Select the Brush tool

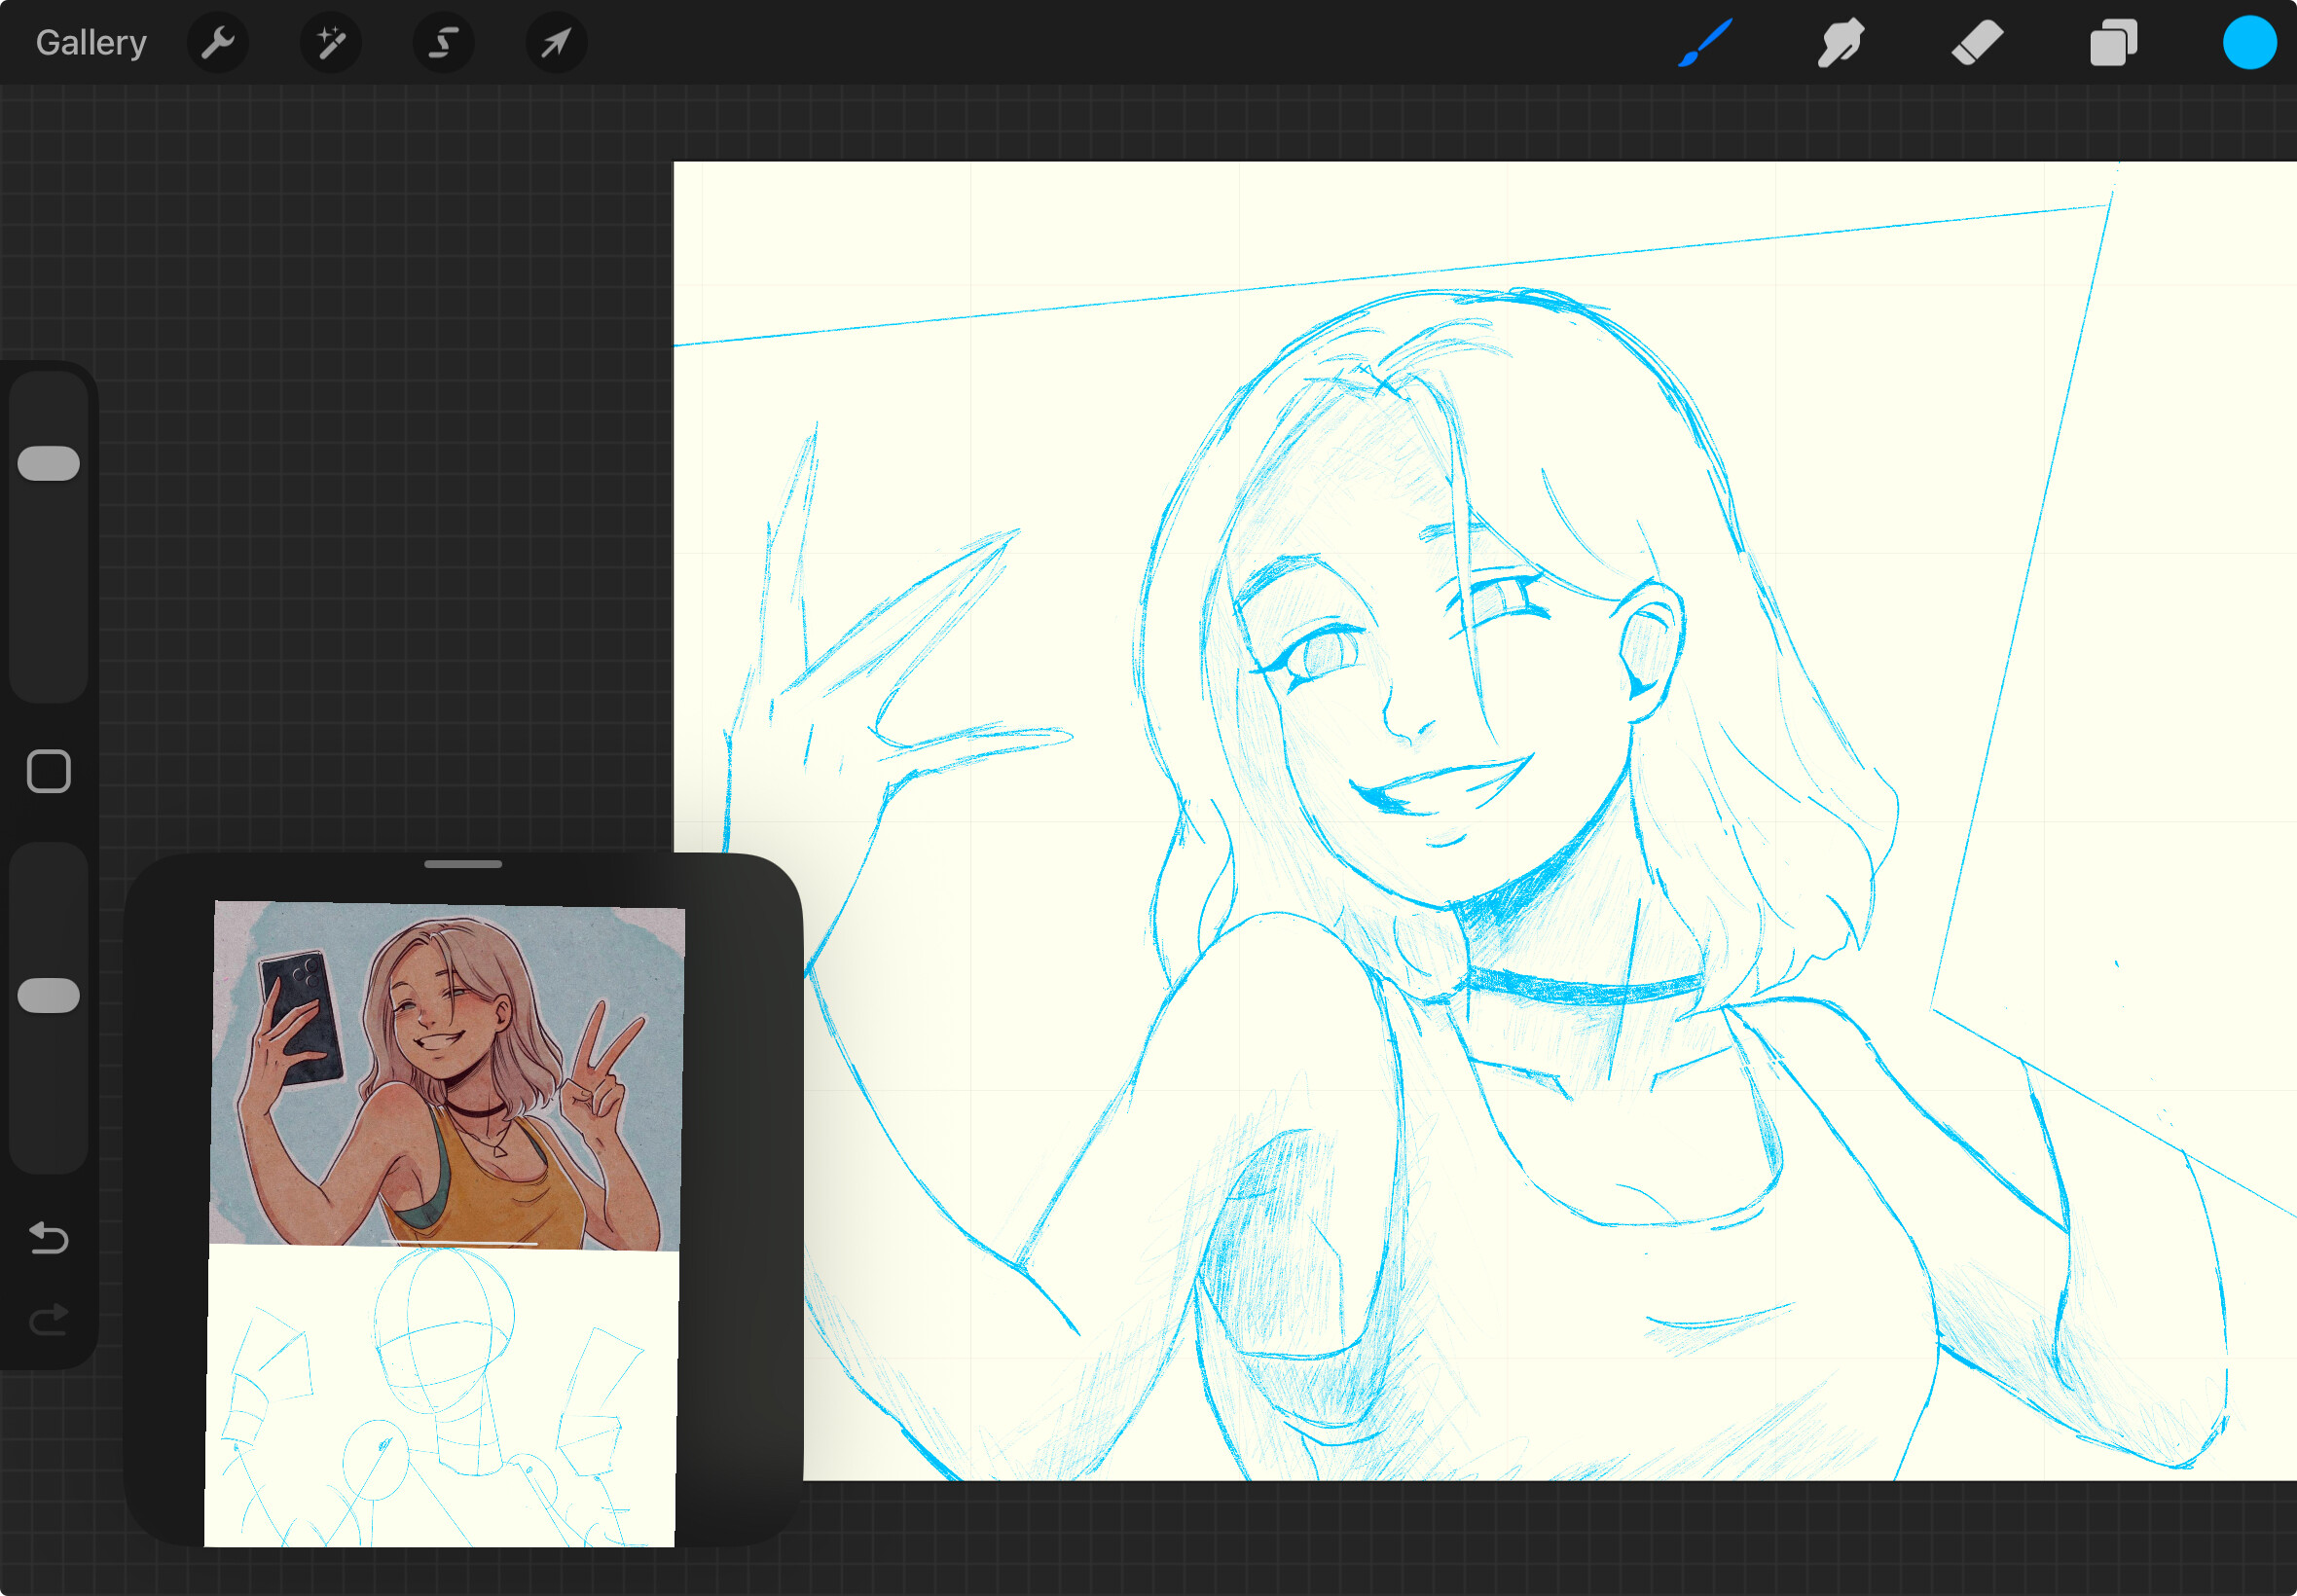pyautogui.click(x=1704, y=43)
